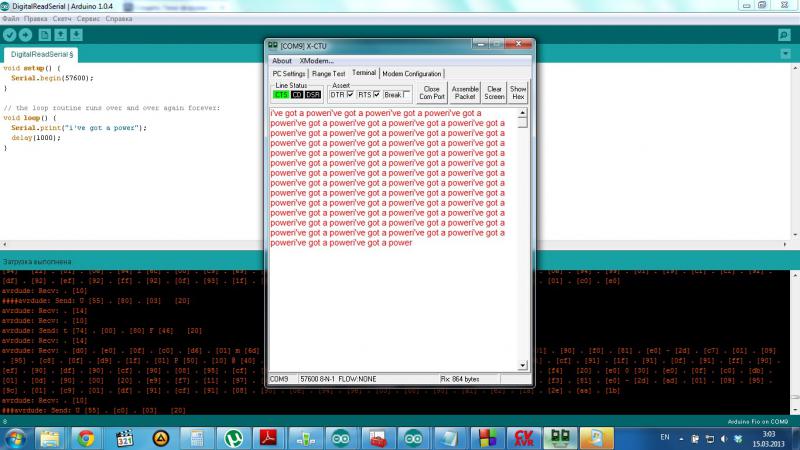This screenshot has width=800, height=450.
Task: Open the Windows Start menu
Action: coord(14,438)
